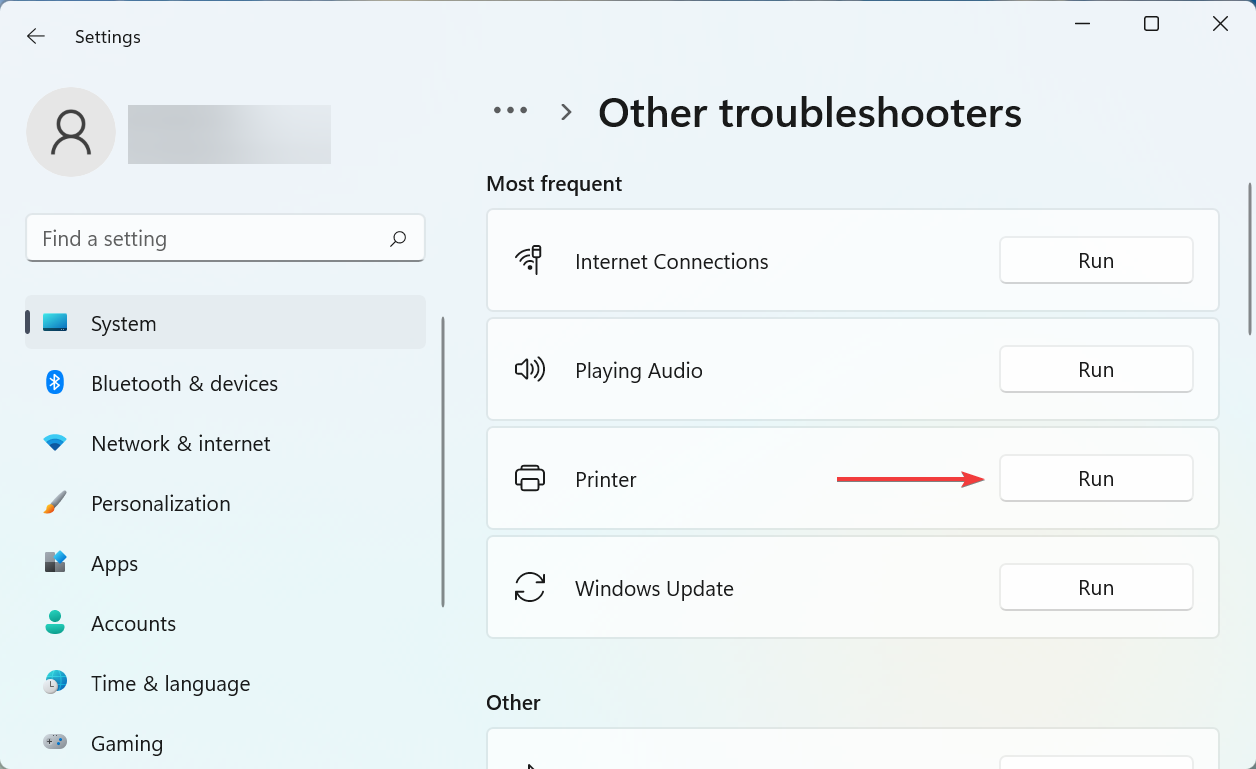Run the Printer troubleshooter
The width and height of the screenshot is (1256, 769).
point(1096,478)
